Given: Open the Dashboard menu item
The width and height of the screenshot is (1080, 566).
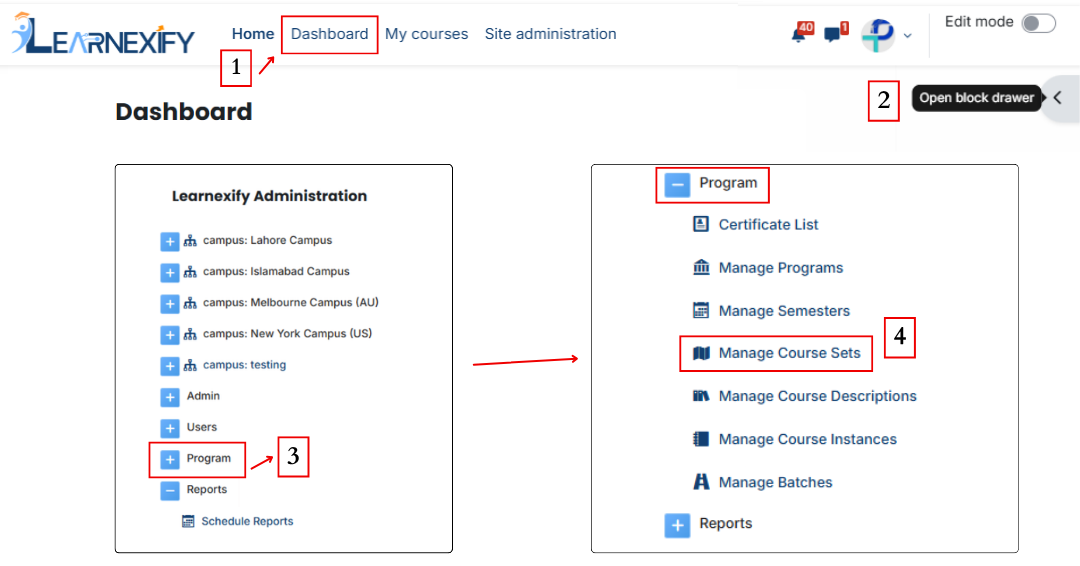Looking at the screenshot, I should coord(329,34).
